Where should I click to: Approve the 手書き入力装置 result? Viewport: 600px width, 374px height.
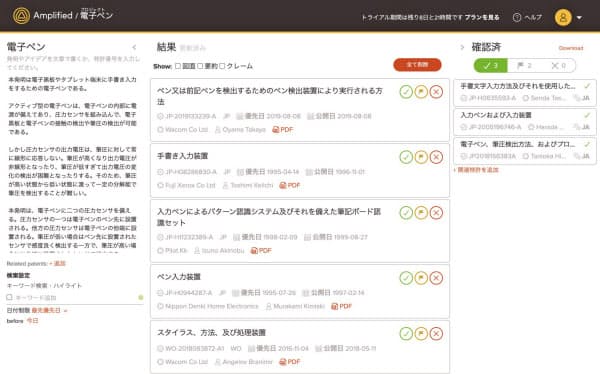[406, 157]
